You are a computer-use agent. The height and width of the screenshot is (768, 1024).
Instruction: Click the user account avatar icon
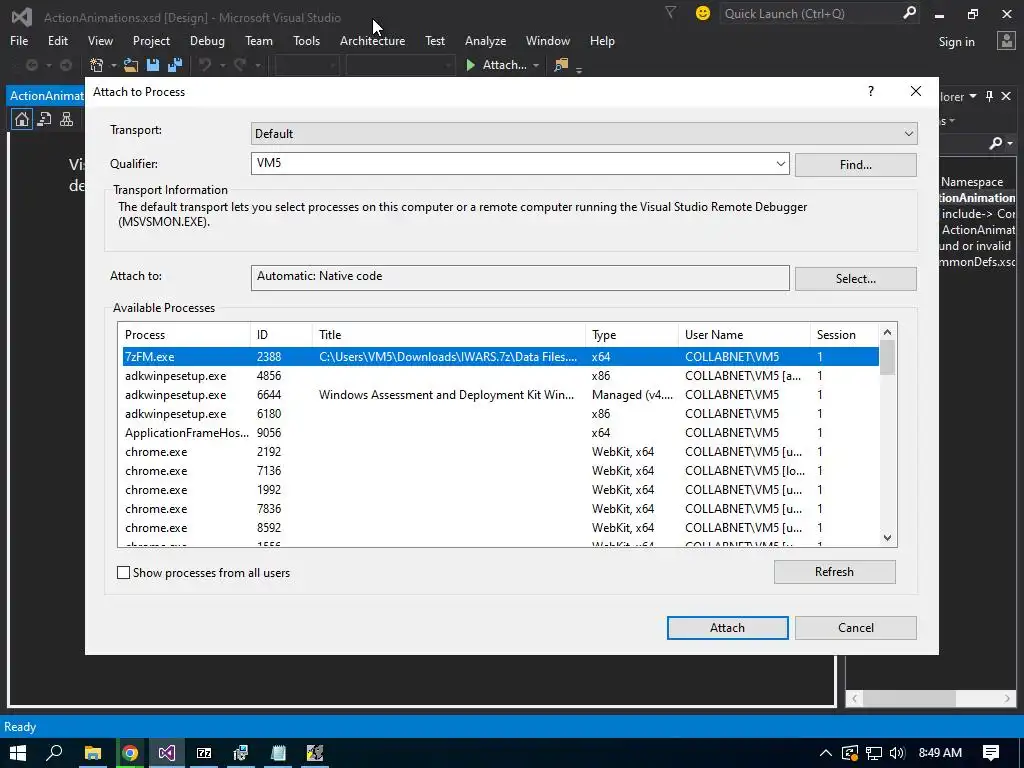pyautogui.click(x=1006, y=41)
